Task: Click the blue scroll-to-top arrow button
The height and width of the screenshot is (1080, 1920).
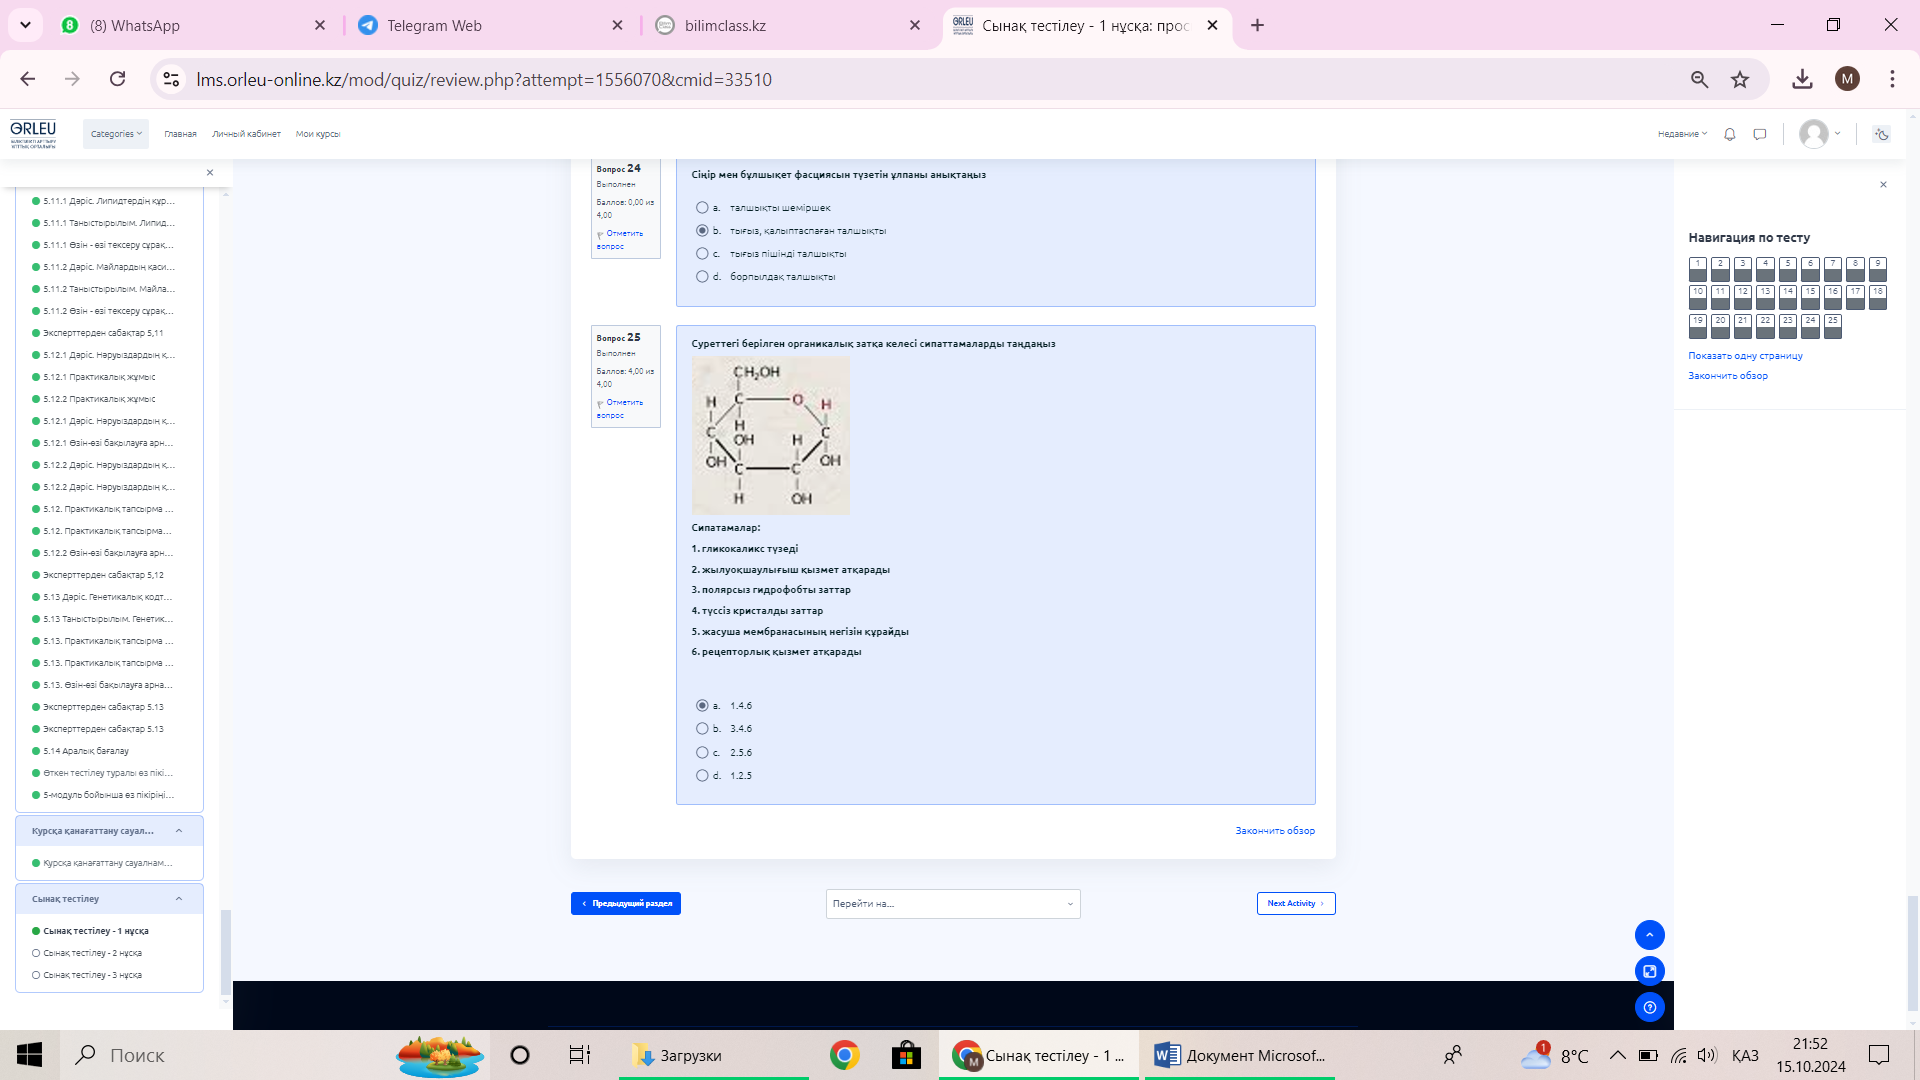Action: pyautogui.click(x=1649, y=935)
